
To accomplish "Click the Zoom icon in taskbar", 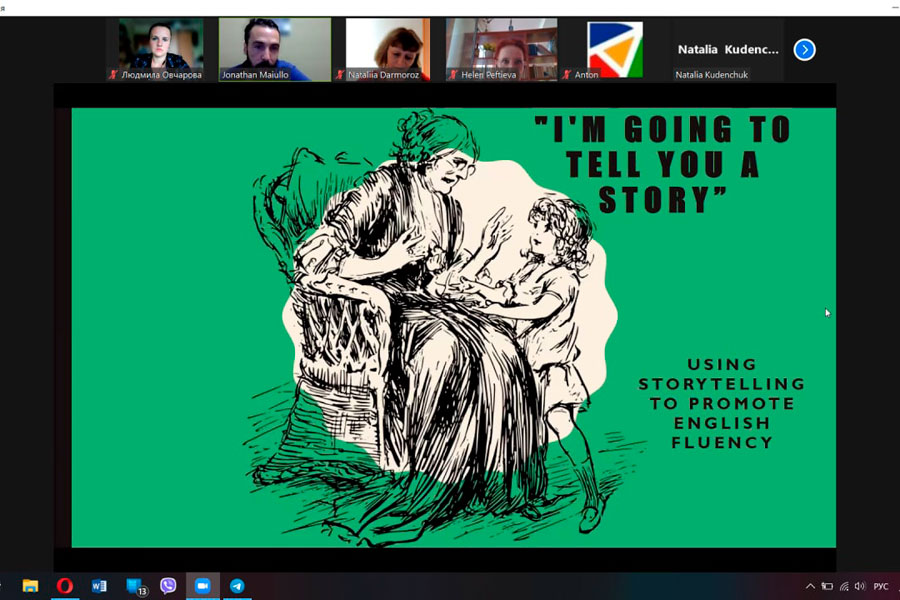I will [203, 586].
